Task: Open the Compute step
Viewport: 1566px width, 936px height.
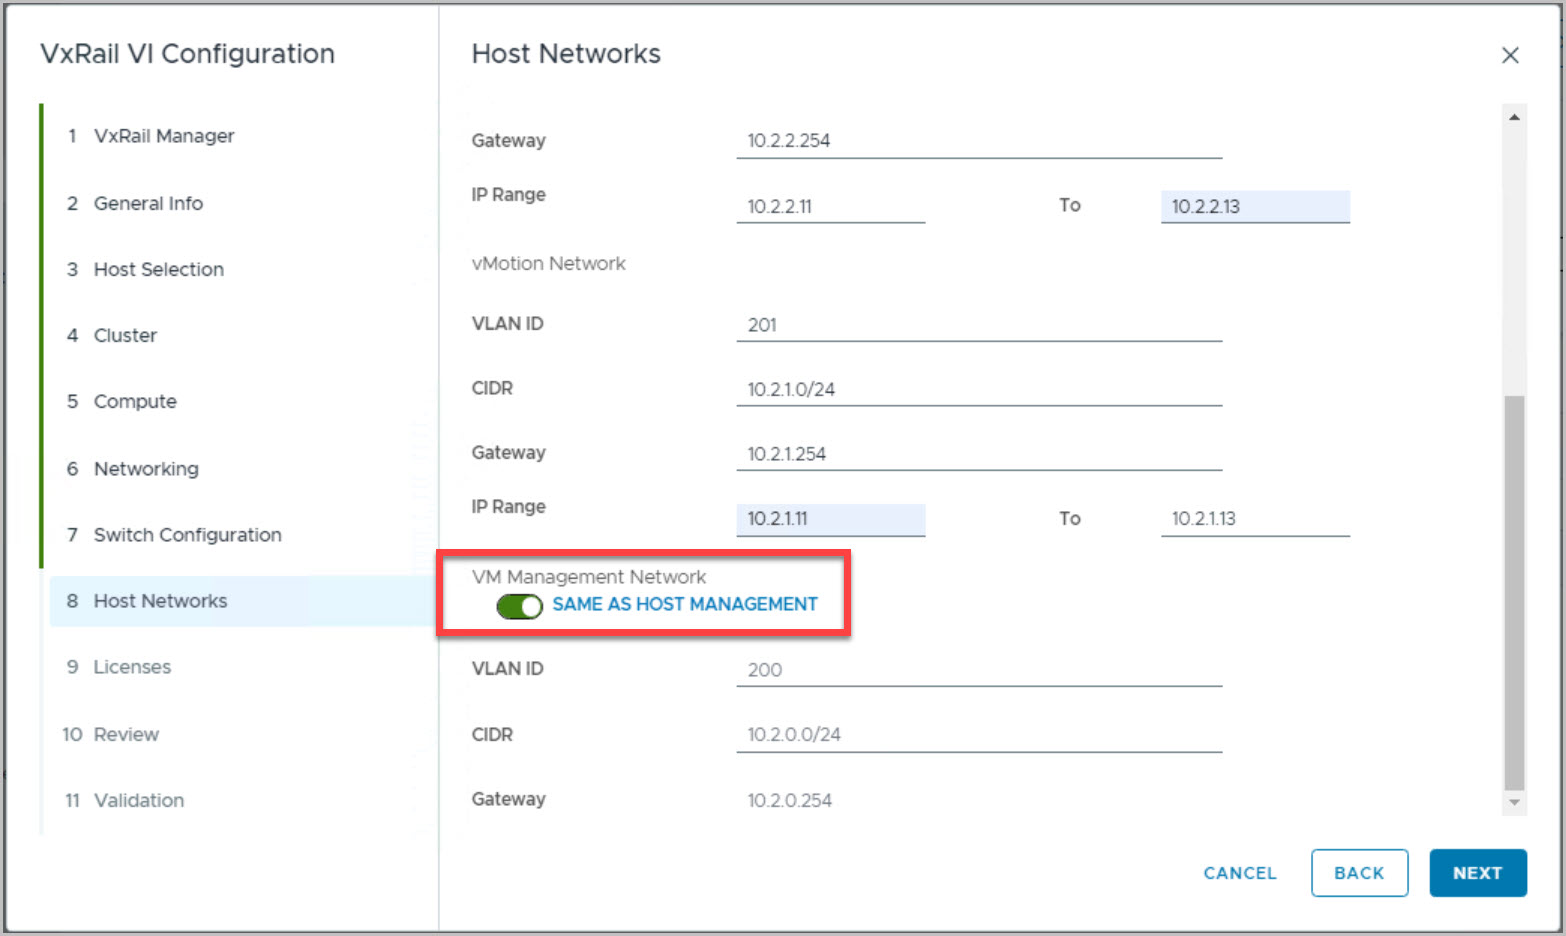Action: click(135, 401)
